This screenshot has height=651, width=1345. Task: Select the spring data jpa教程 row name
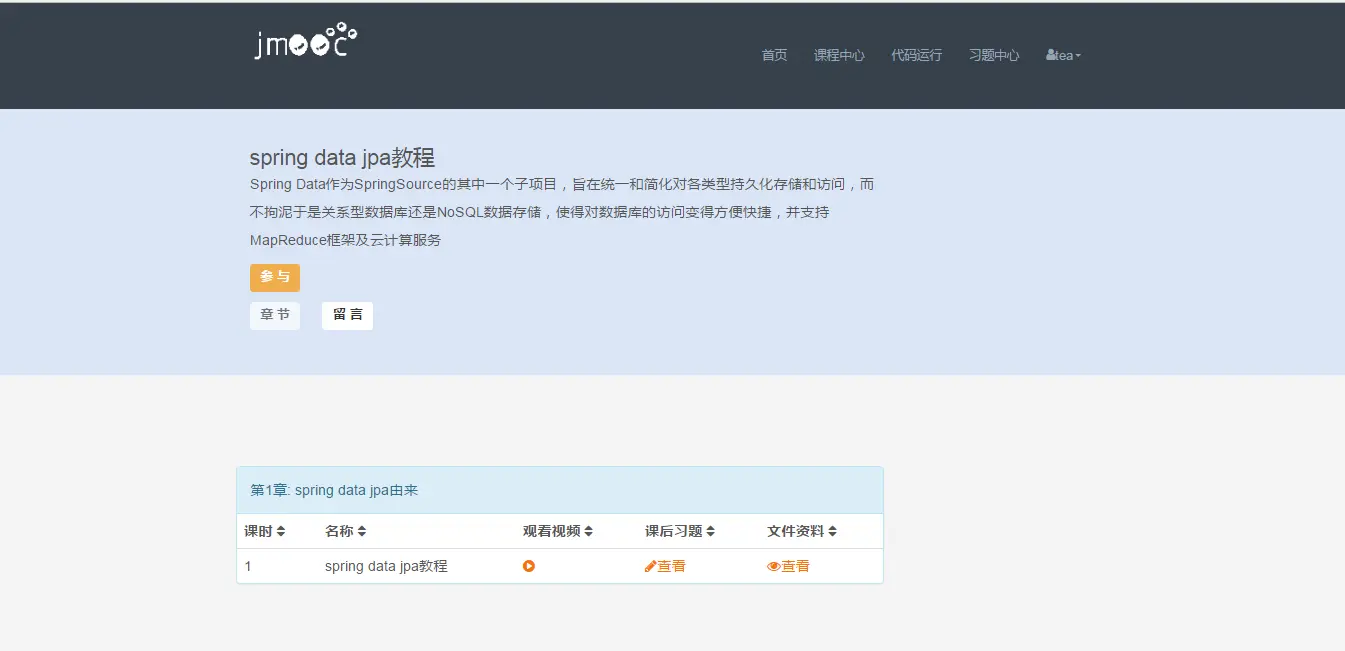click(386, 566)
